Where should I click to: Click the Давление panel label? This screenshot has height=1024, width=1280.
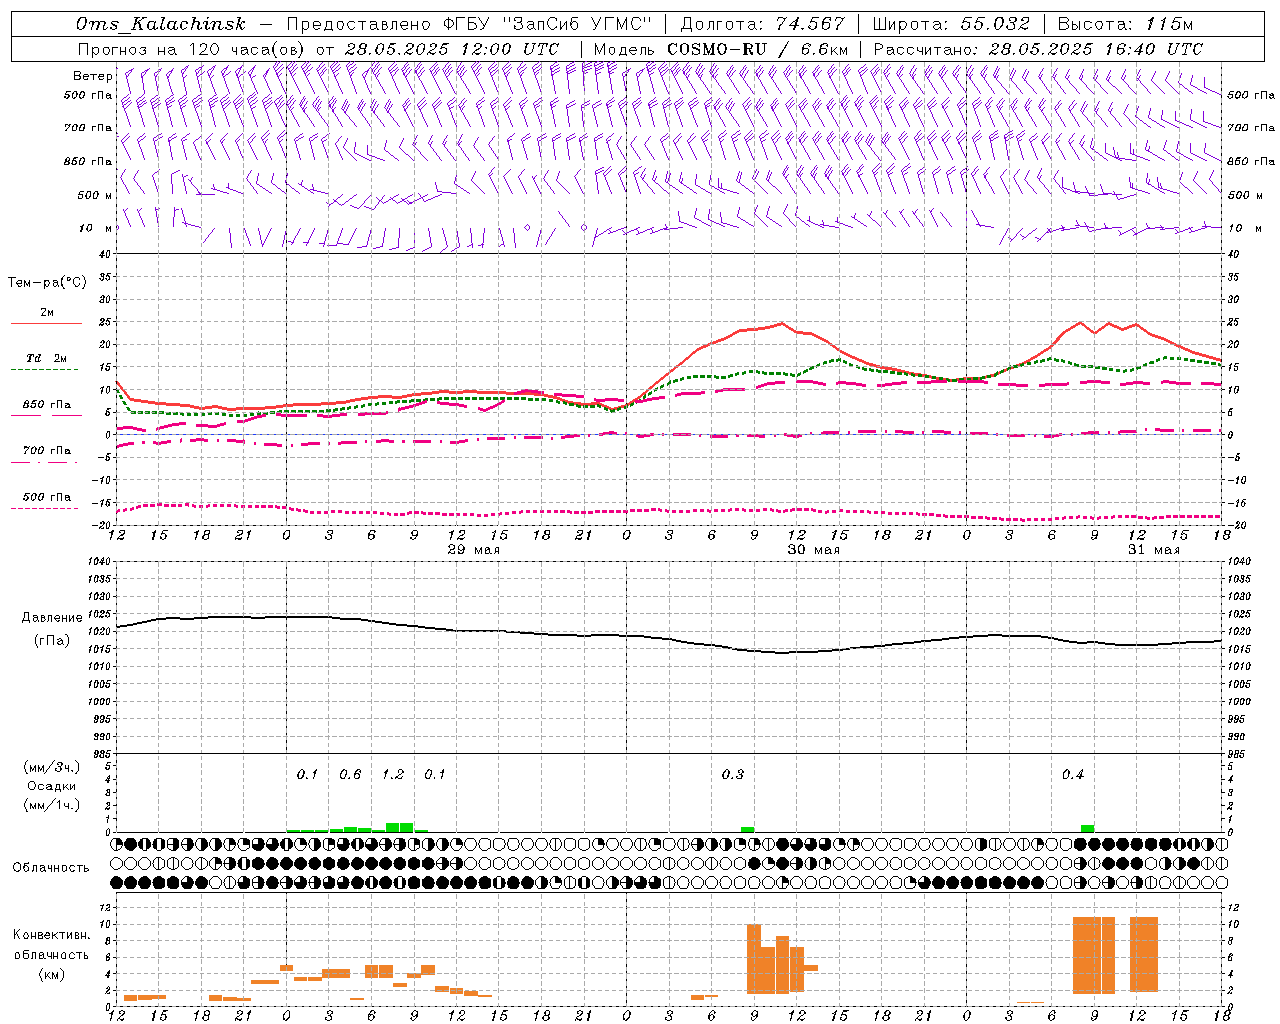(x=52, y=618)
